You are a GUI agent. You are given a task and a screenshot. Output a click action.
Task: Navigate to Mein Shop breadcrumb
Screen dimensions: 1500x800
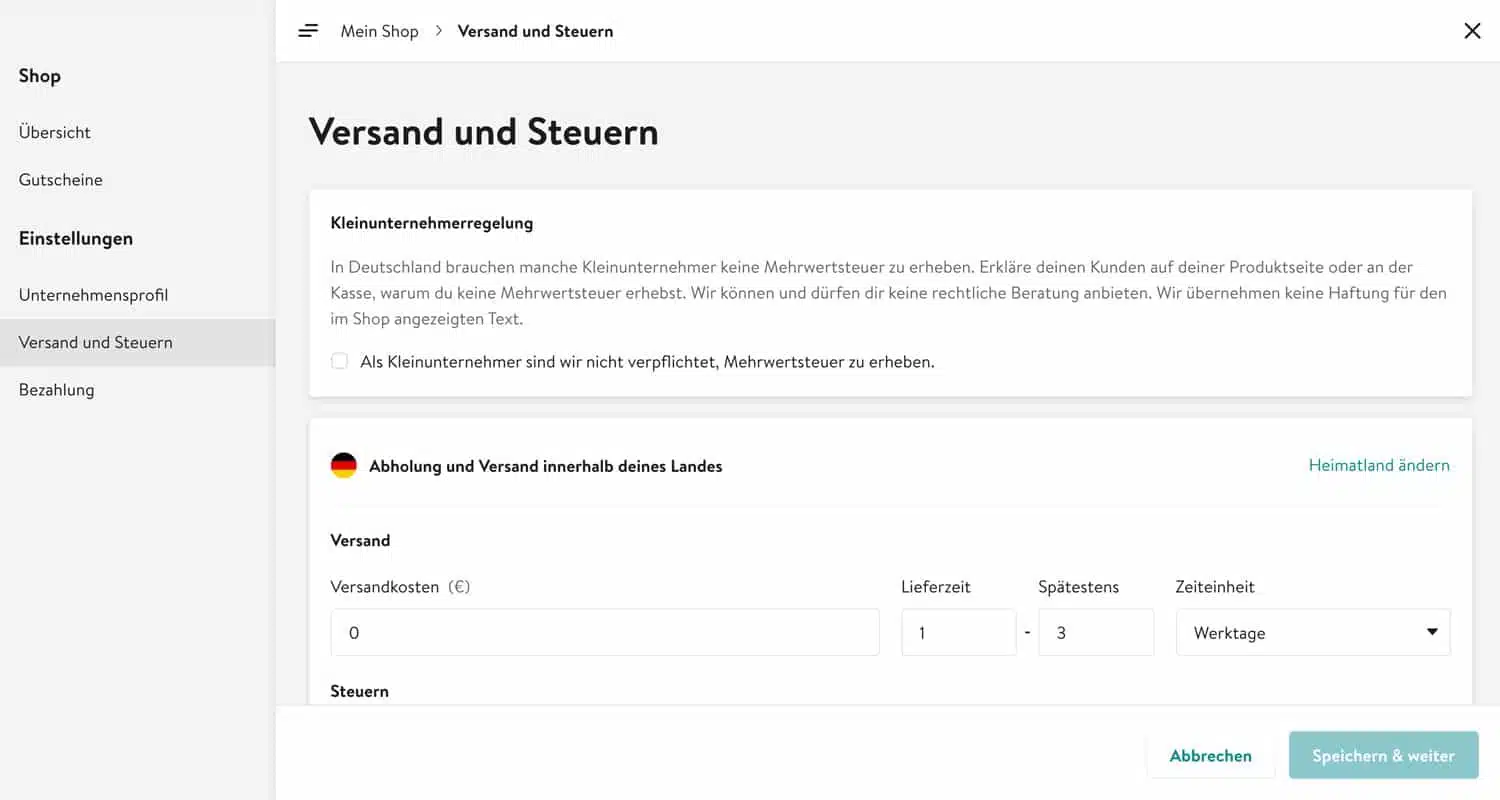380,31
